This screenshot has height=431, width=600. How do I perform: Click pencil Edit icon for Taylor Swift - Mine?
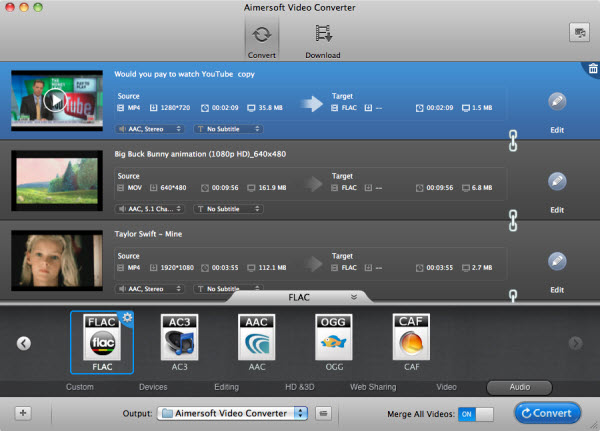[557, 261]
